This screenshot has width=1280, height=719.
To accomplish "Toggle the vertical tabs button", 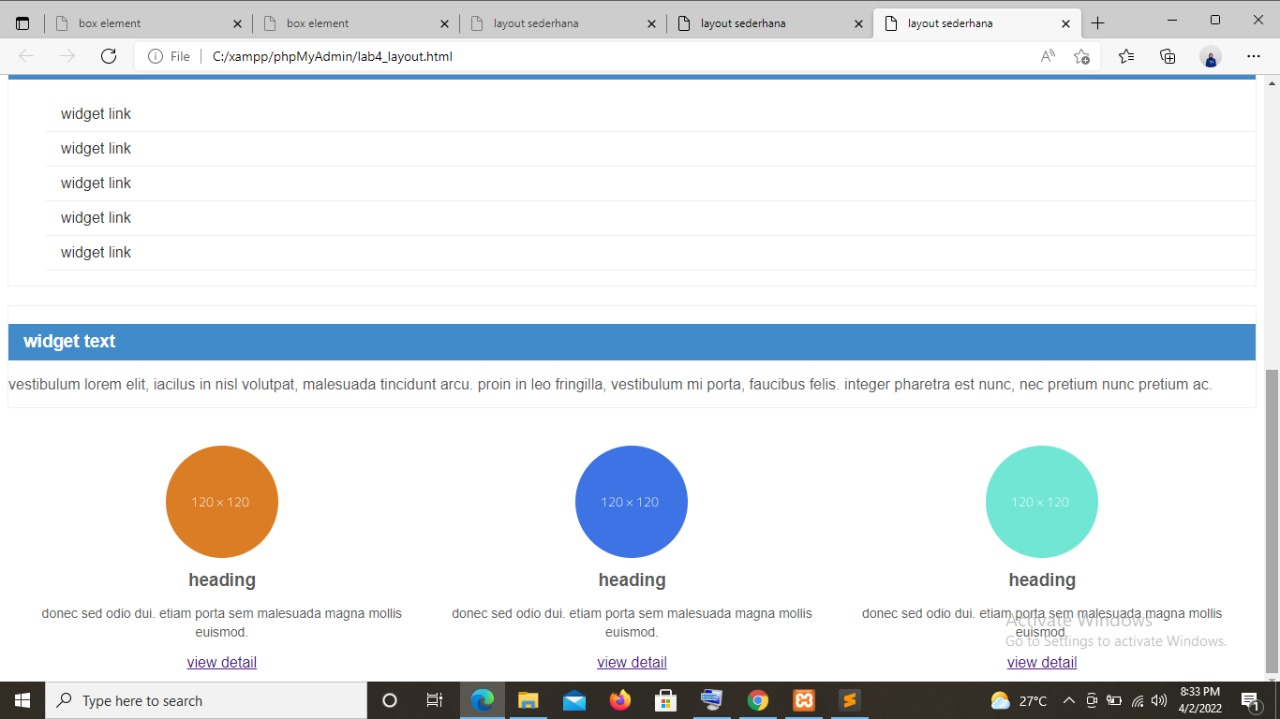I will pyautogui.click(x=22, y=21).
